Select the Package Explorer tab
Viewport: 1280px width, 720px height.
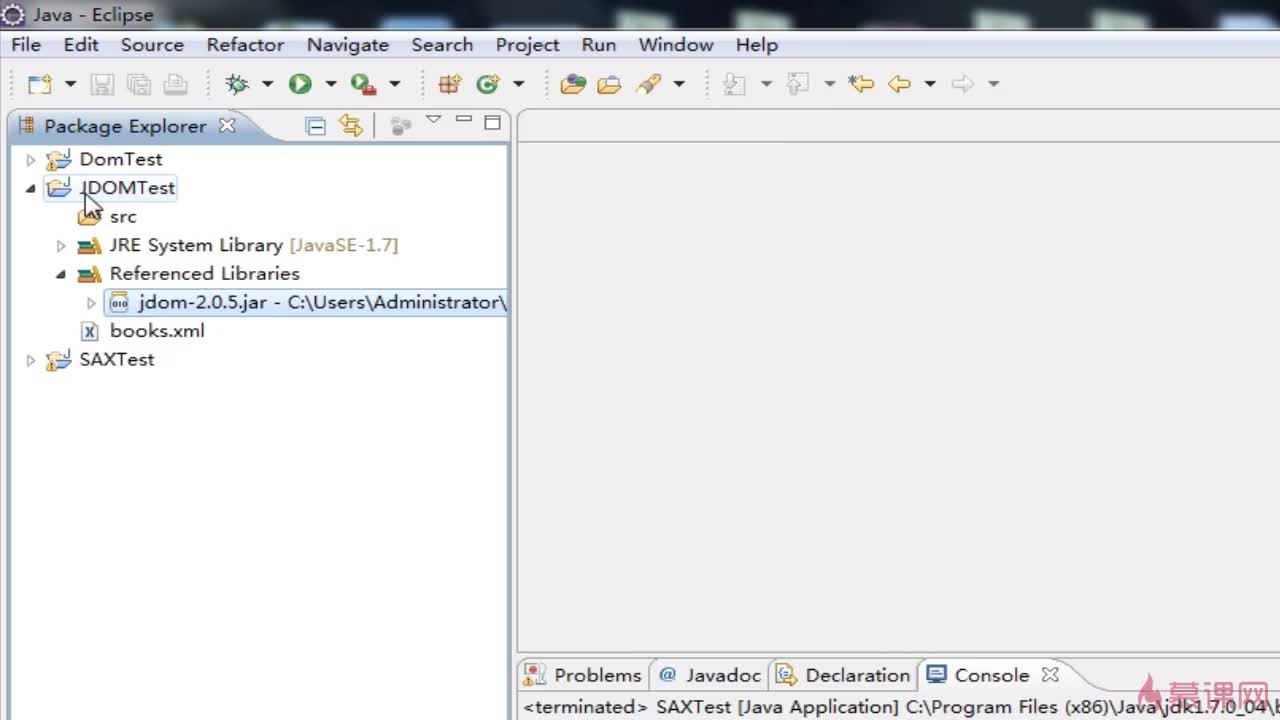[125, 126]
